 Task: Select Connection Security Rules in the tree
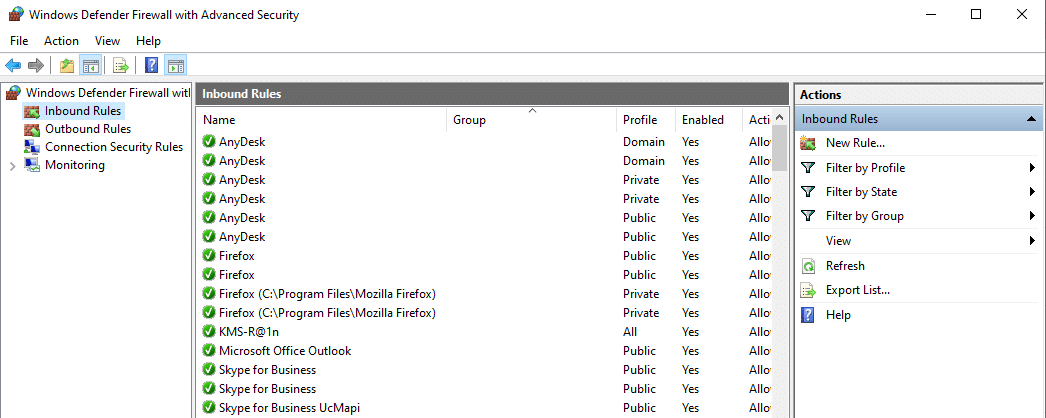pos(113,147)
